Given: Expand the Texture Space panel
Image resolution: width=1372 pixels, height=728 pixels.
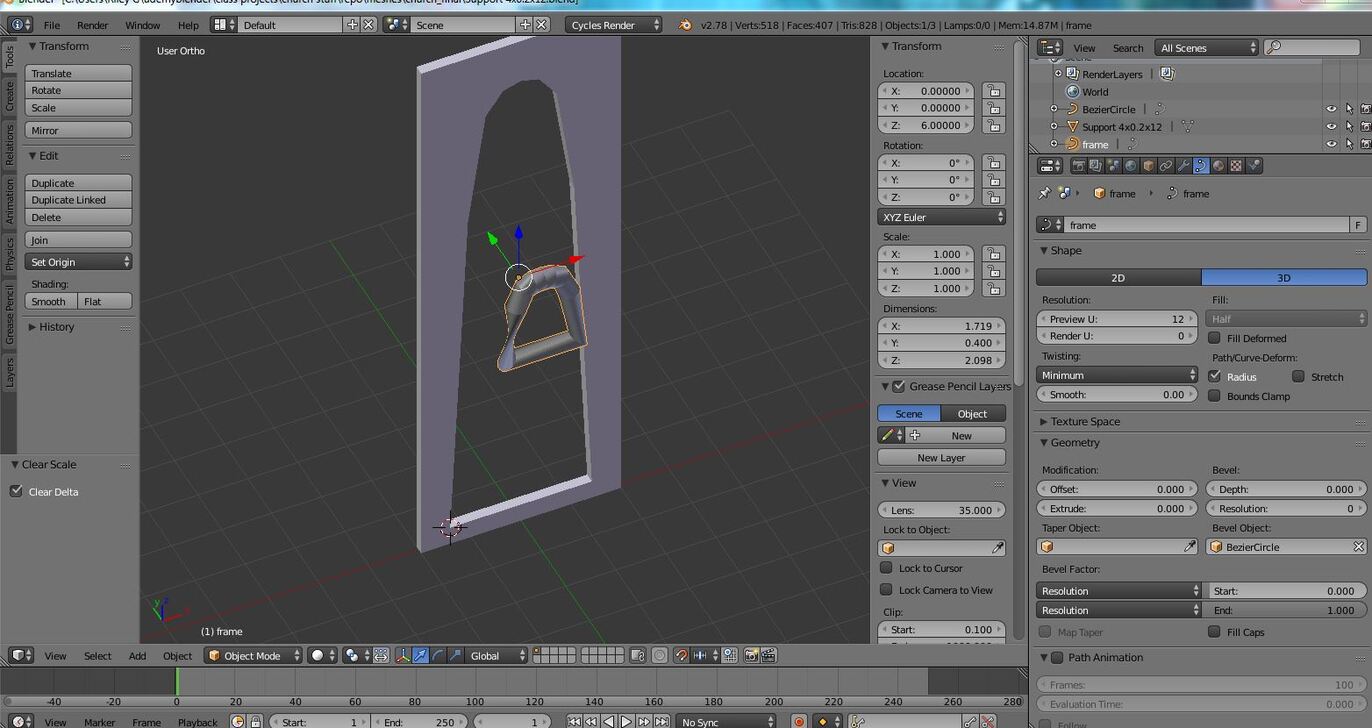Looking at the screenshot, I should pyautogui.click(x=1084, y=421).
